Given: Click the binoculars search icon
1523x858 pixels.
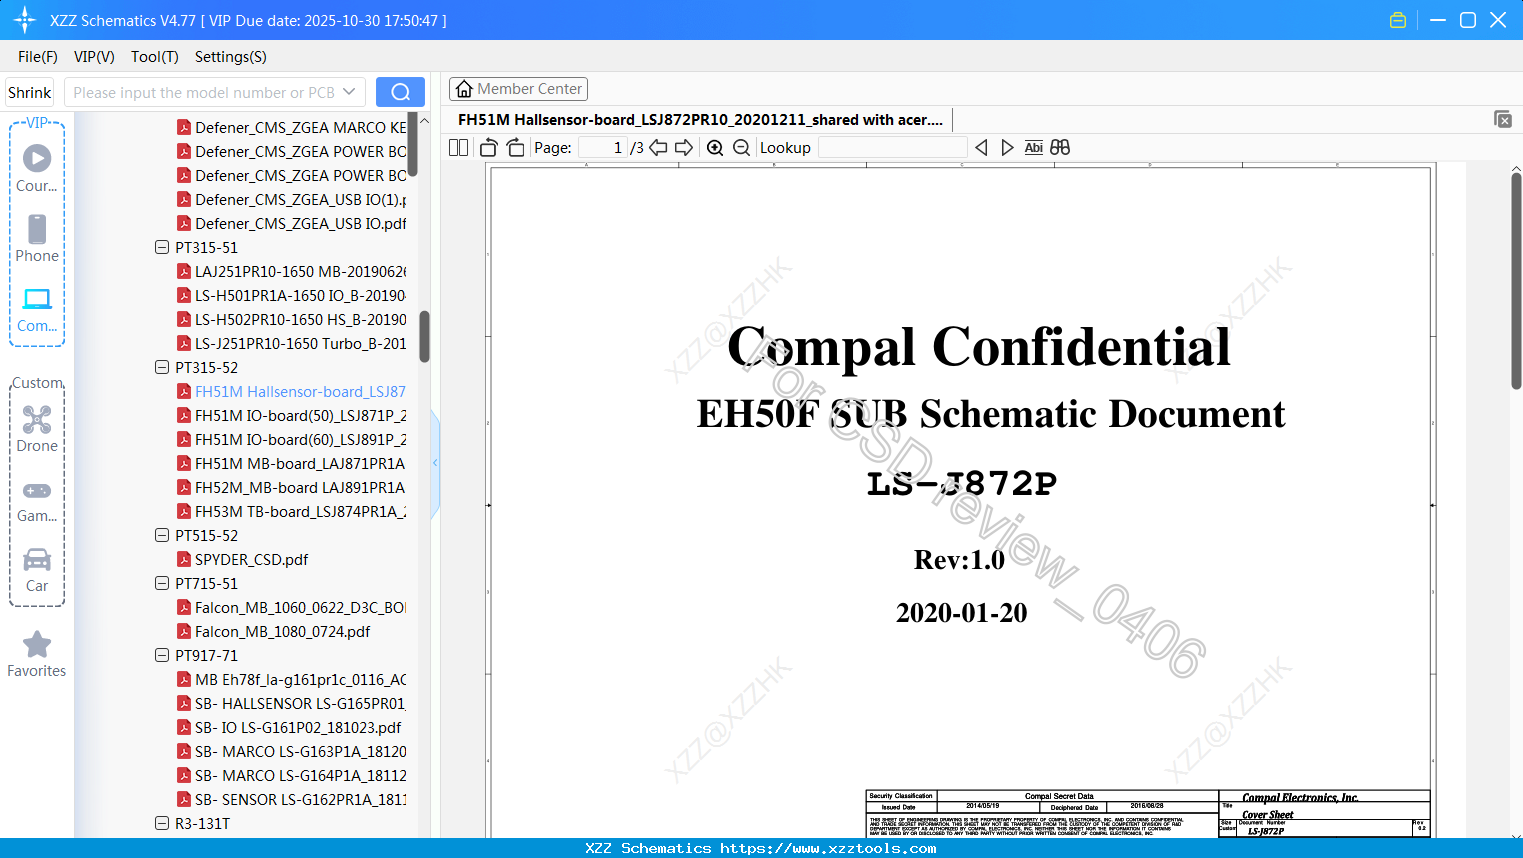Looking at the screenshot, I should 1060,148.
